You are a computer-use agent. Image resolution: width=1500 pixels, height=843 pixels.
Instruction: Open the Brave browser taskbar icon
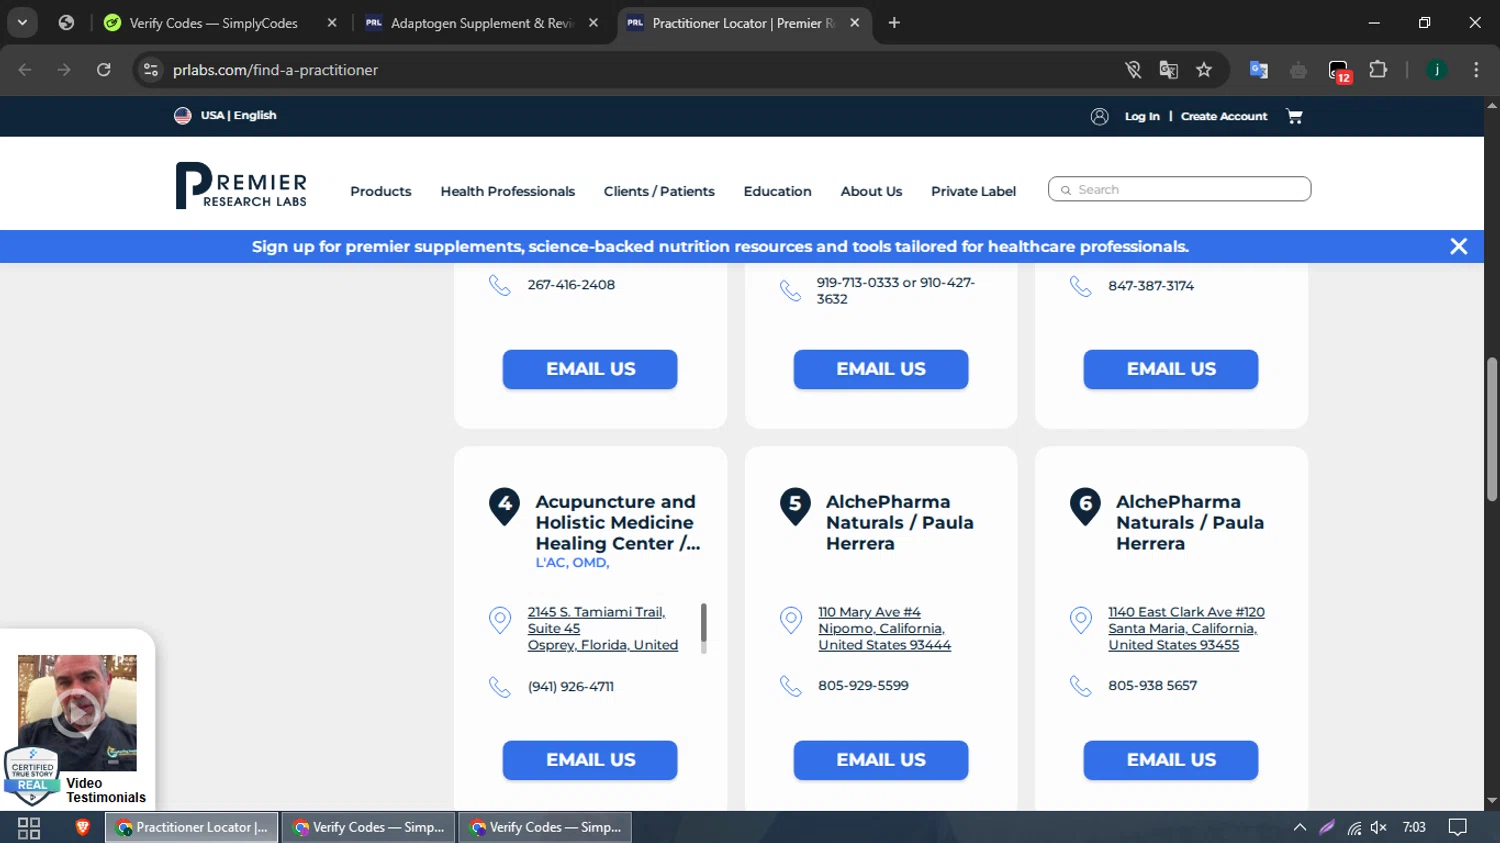[83, 827]
